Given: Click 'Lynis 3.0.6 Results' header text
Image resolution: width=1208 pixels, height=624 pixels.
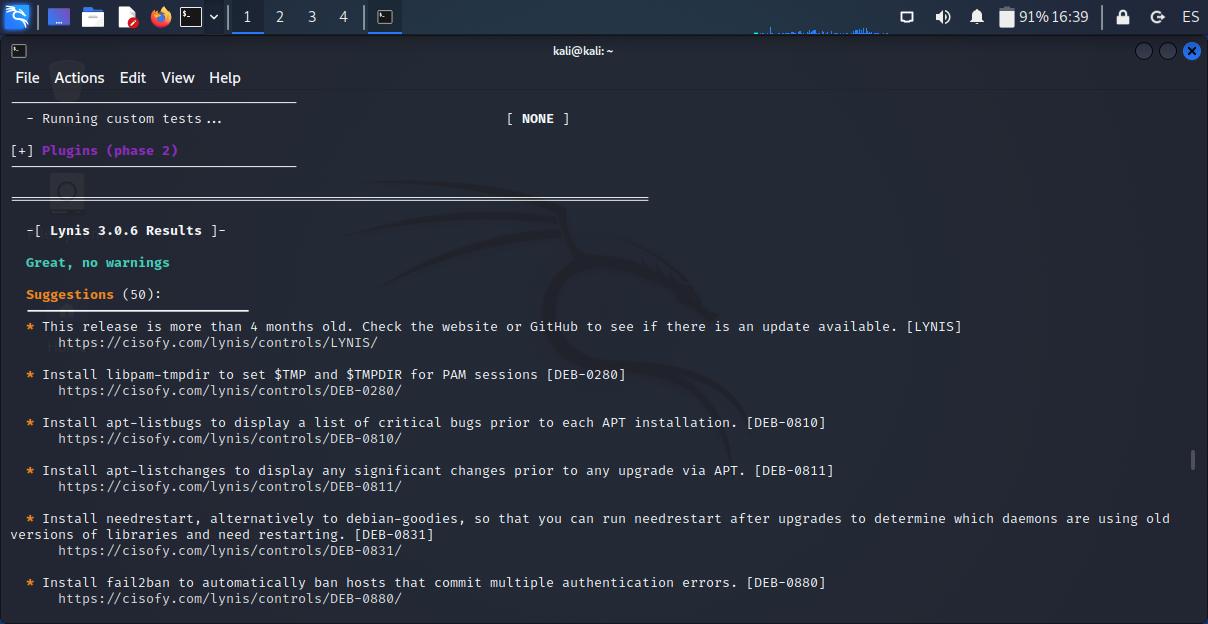Looking at the screenshot, I should (126, 231).
